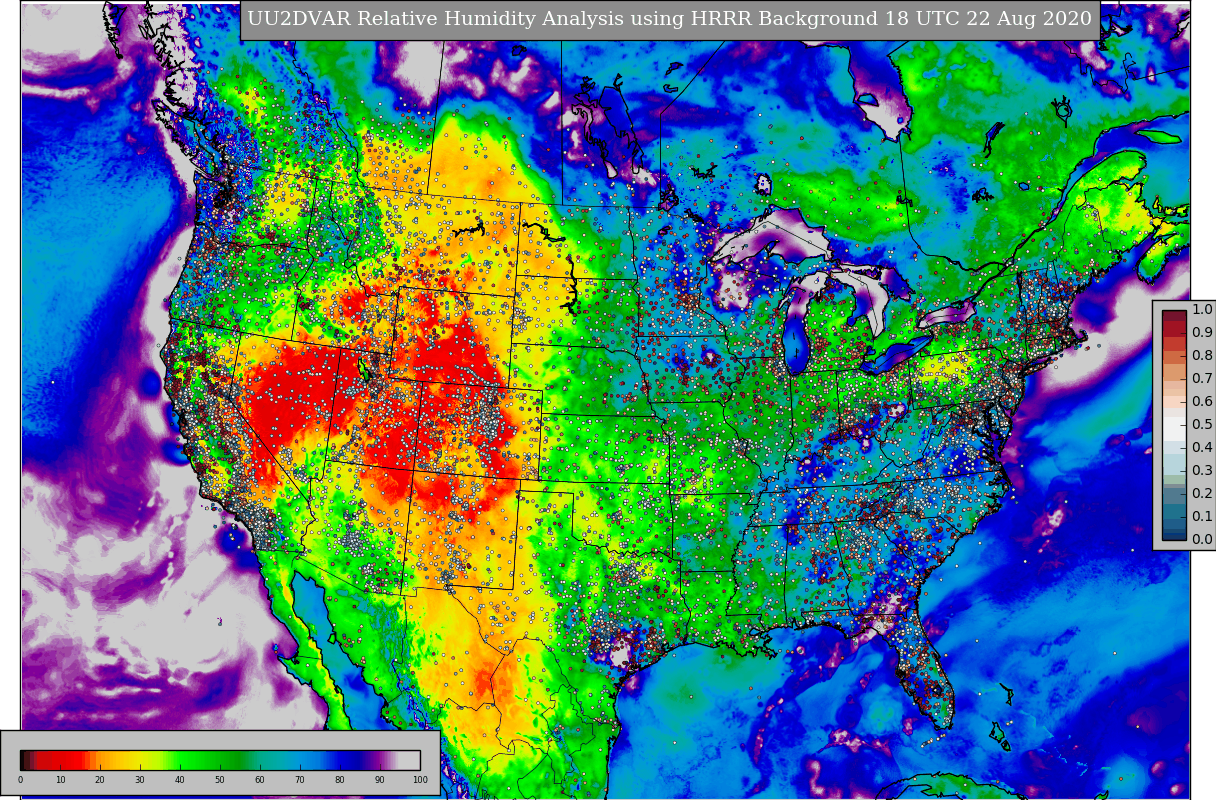The height and width of the screenshot is (800, 1216).
Task: Click the '22 Aug 2020' date in the title
Action: coord(1027,19)
